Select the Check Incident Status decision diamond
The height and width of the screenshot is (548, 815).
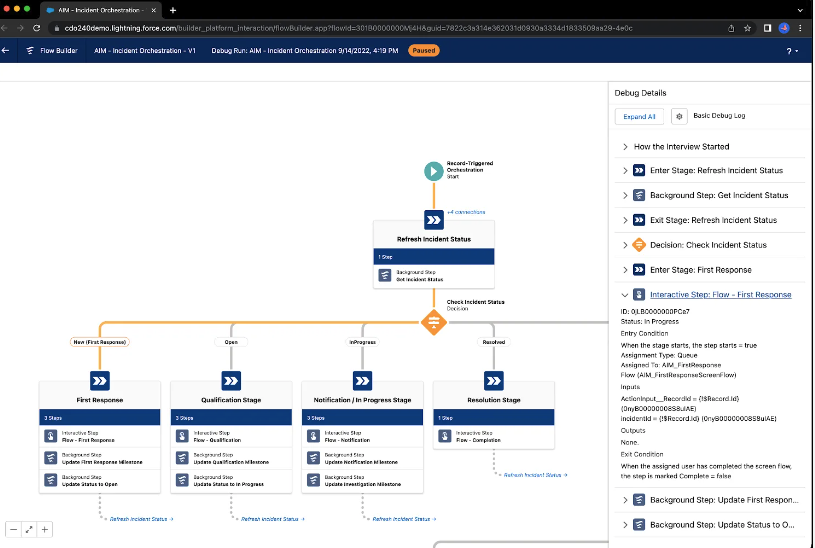coord(433,322)
